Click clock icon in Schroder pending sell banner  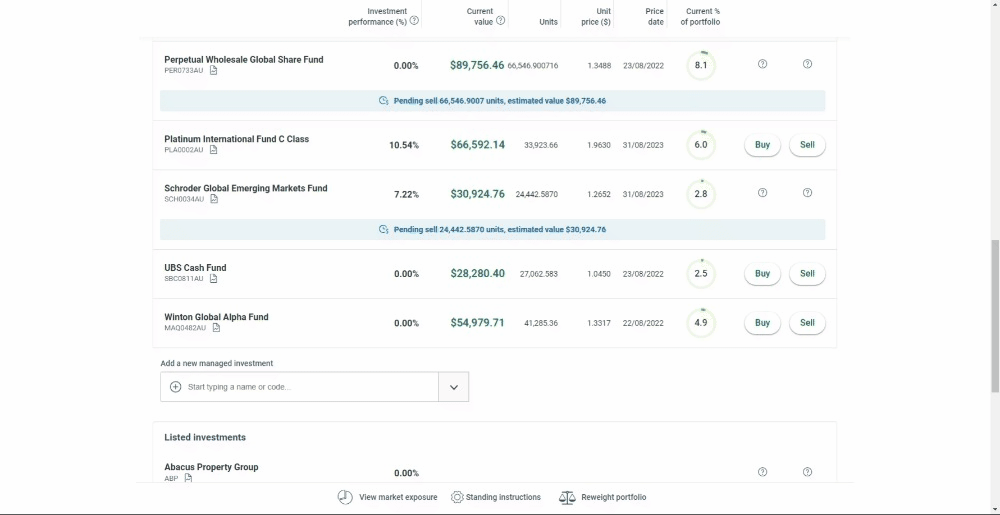pyautogui.click(x=384, y=229)
